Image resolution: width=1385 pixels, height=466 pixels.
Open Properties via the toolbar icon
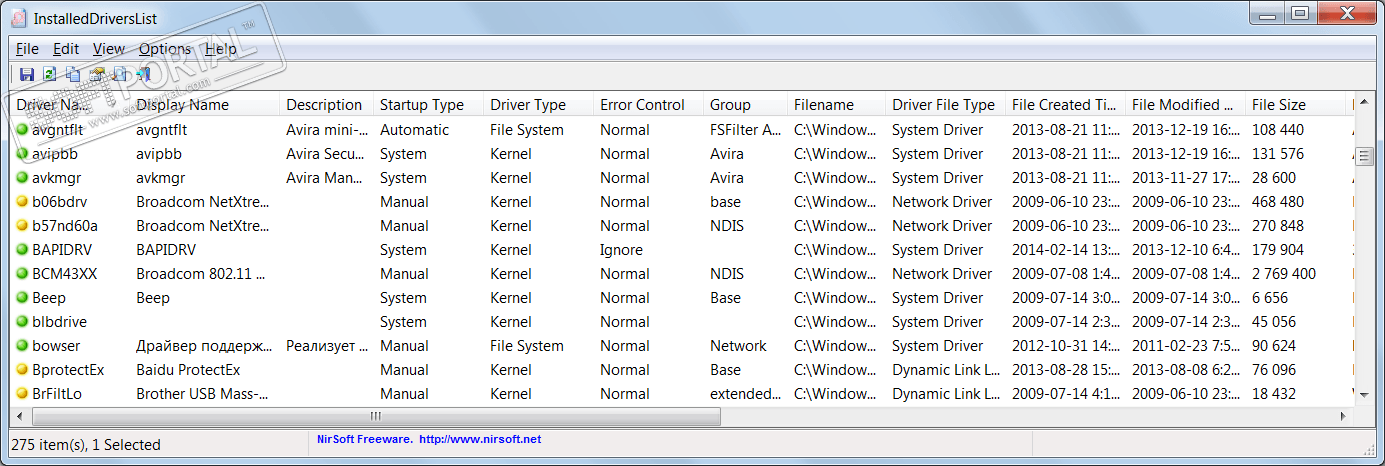(x=97, y=74)
